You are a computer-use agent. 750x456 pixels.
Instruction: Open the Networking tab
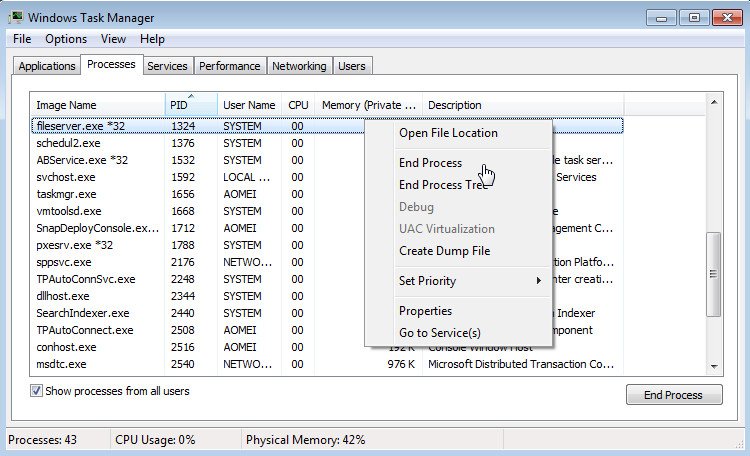[299, 66]
